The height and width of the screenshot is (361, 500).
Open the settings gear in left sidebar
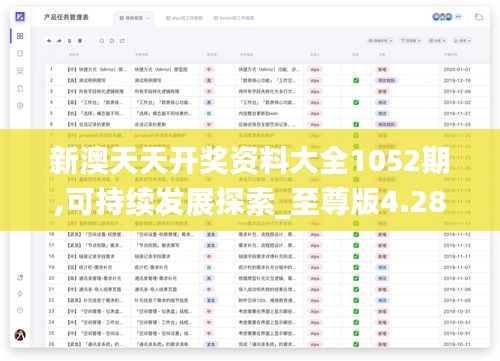click(20, 106)
